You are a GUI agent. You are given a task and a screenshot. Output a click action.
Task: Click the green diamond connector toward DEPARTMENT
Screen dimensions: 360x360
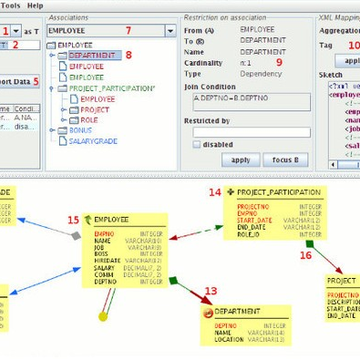pos(173,281)
